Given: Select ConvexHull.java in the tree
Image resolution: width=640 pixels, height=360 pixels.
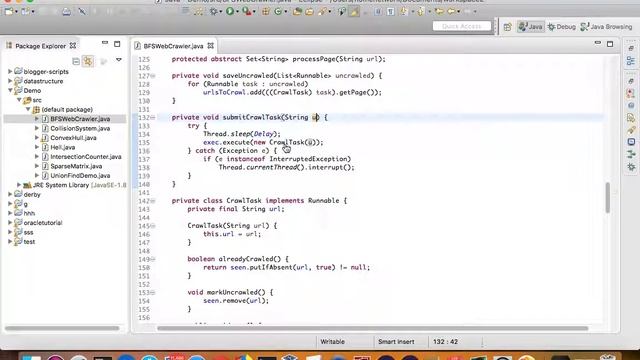Looking at the screenshot, I should click(x=73, y=138).
